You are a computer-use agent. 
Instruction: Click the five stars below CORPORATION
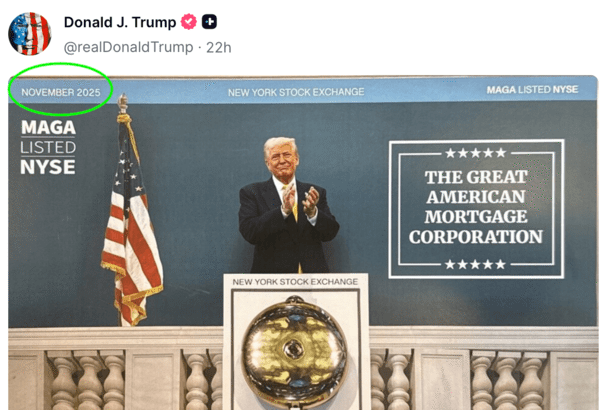pyautogui.click(x=475, y=265)
